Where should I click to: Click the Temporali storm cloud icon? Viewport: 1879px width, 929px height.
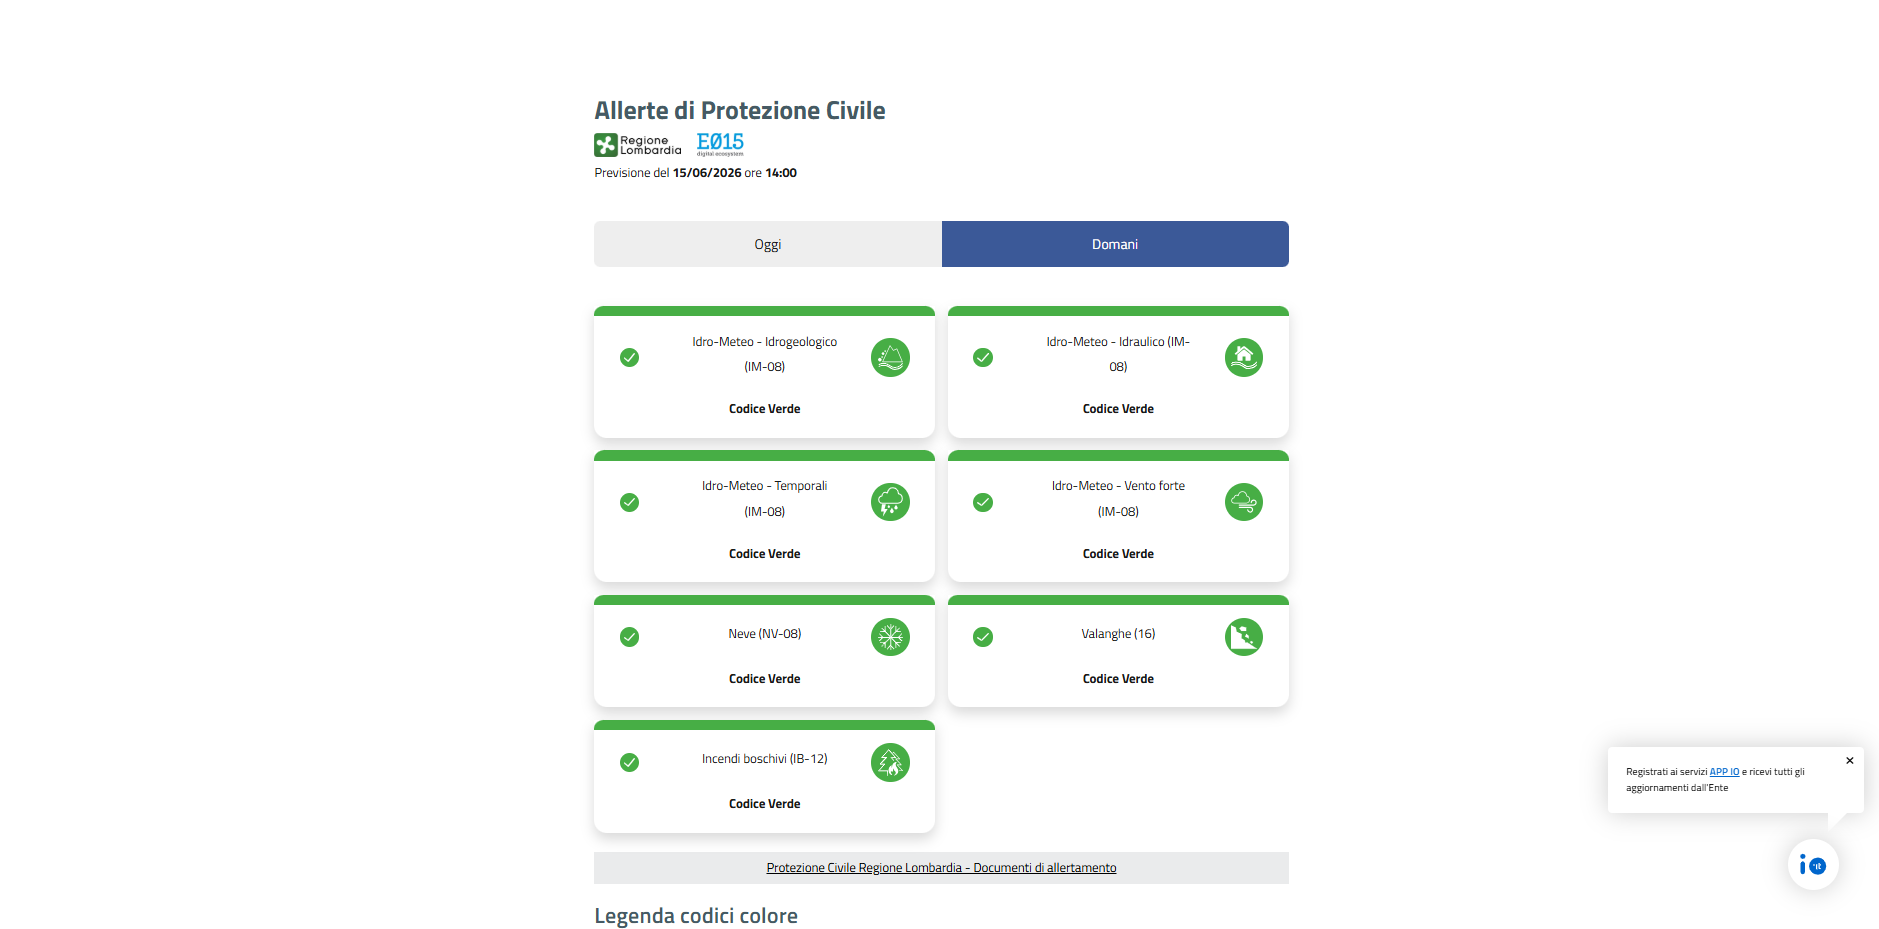[890, 502]
